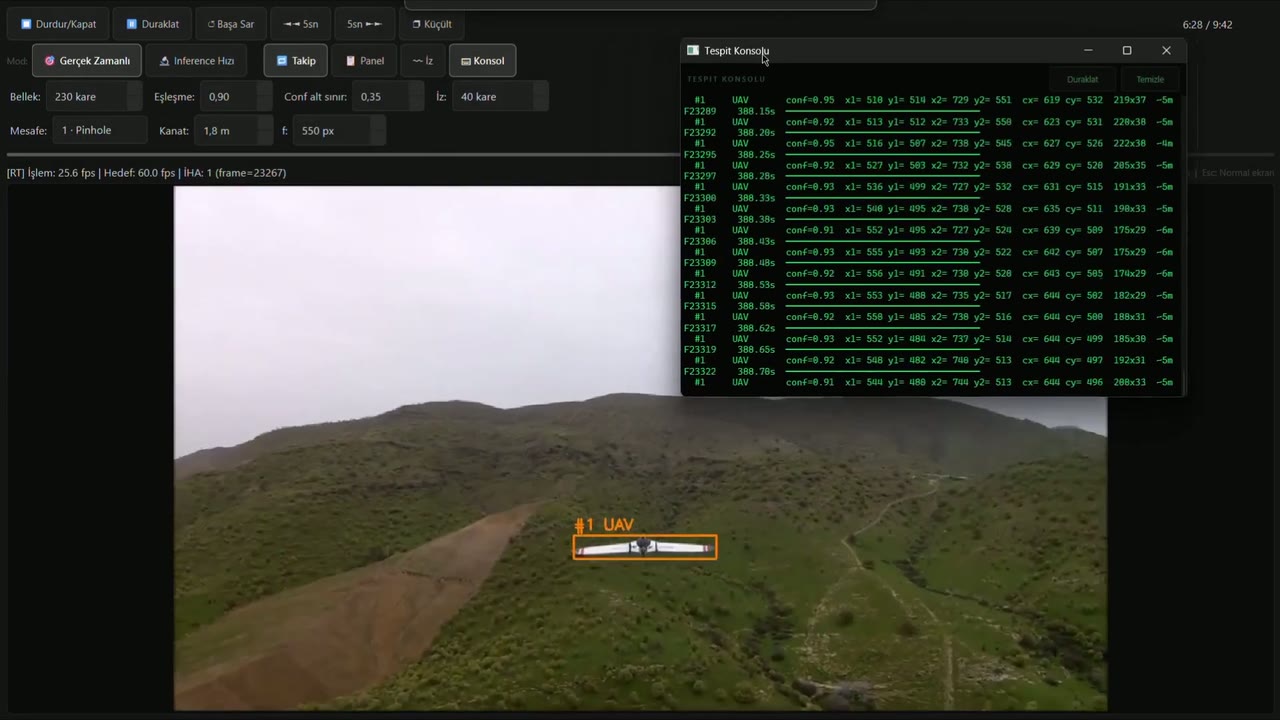Click the İz 40 kare field
The height and width of the screenshot is (720, 1280).
(500, 97)
